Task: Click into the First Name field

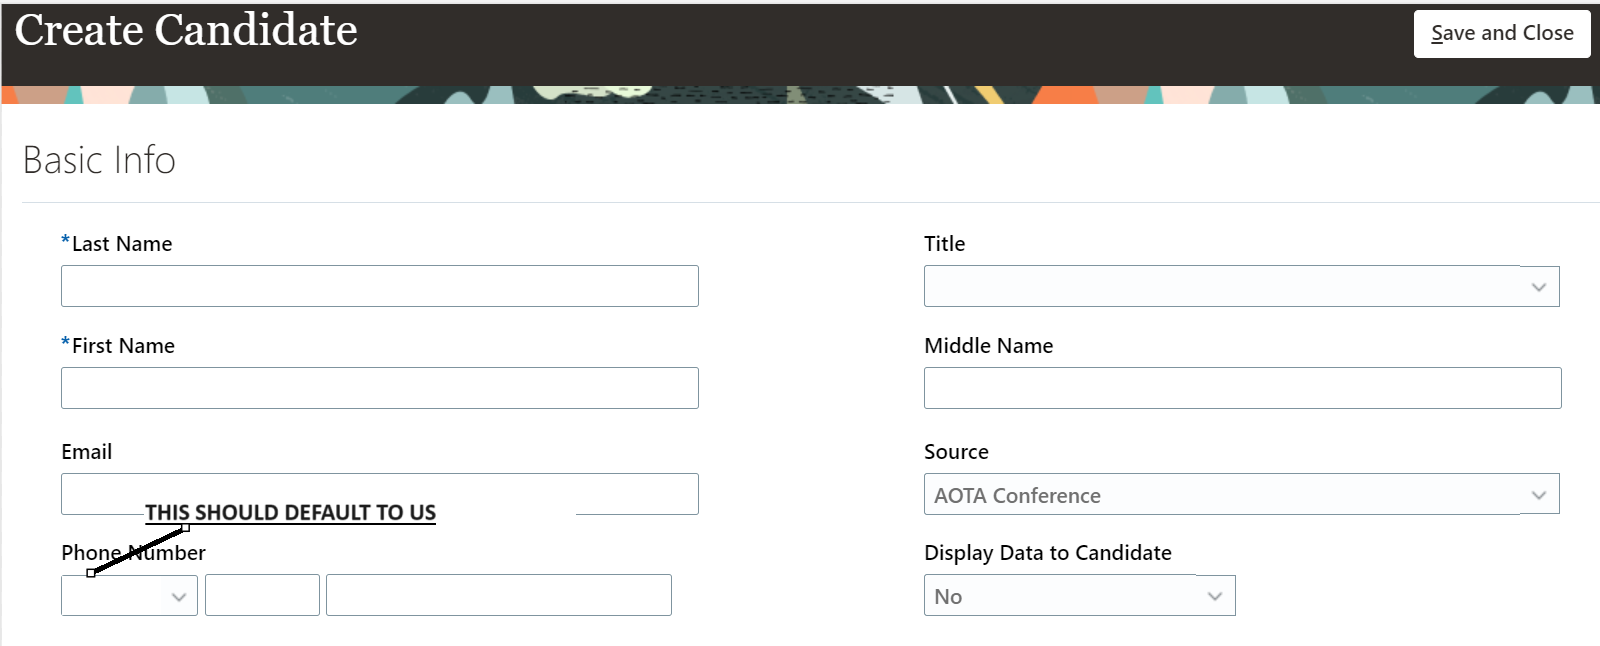Action: tap(379, 388)
